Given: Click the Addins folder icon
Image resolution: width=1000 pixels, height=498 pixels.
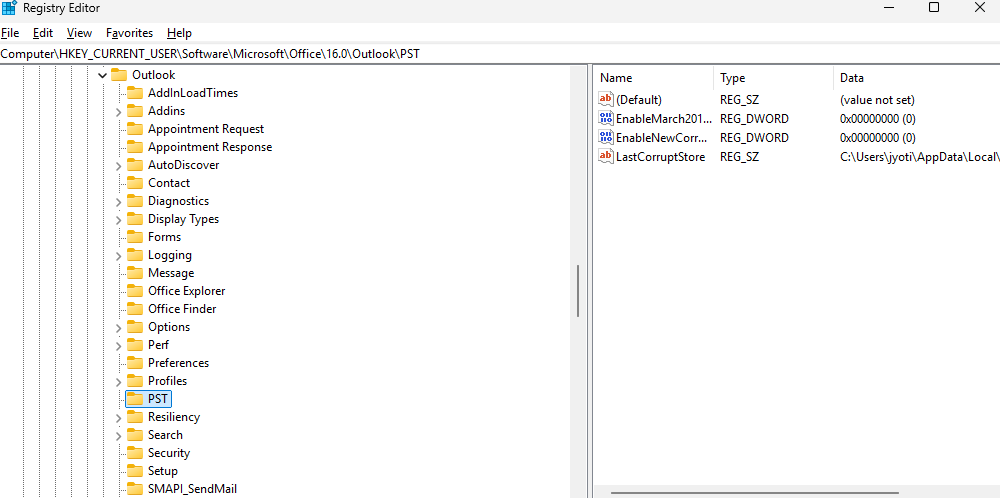Looking at the screenshot, I should (x=135, y=111).
